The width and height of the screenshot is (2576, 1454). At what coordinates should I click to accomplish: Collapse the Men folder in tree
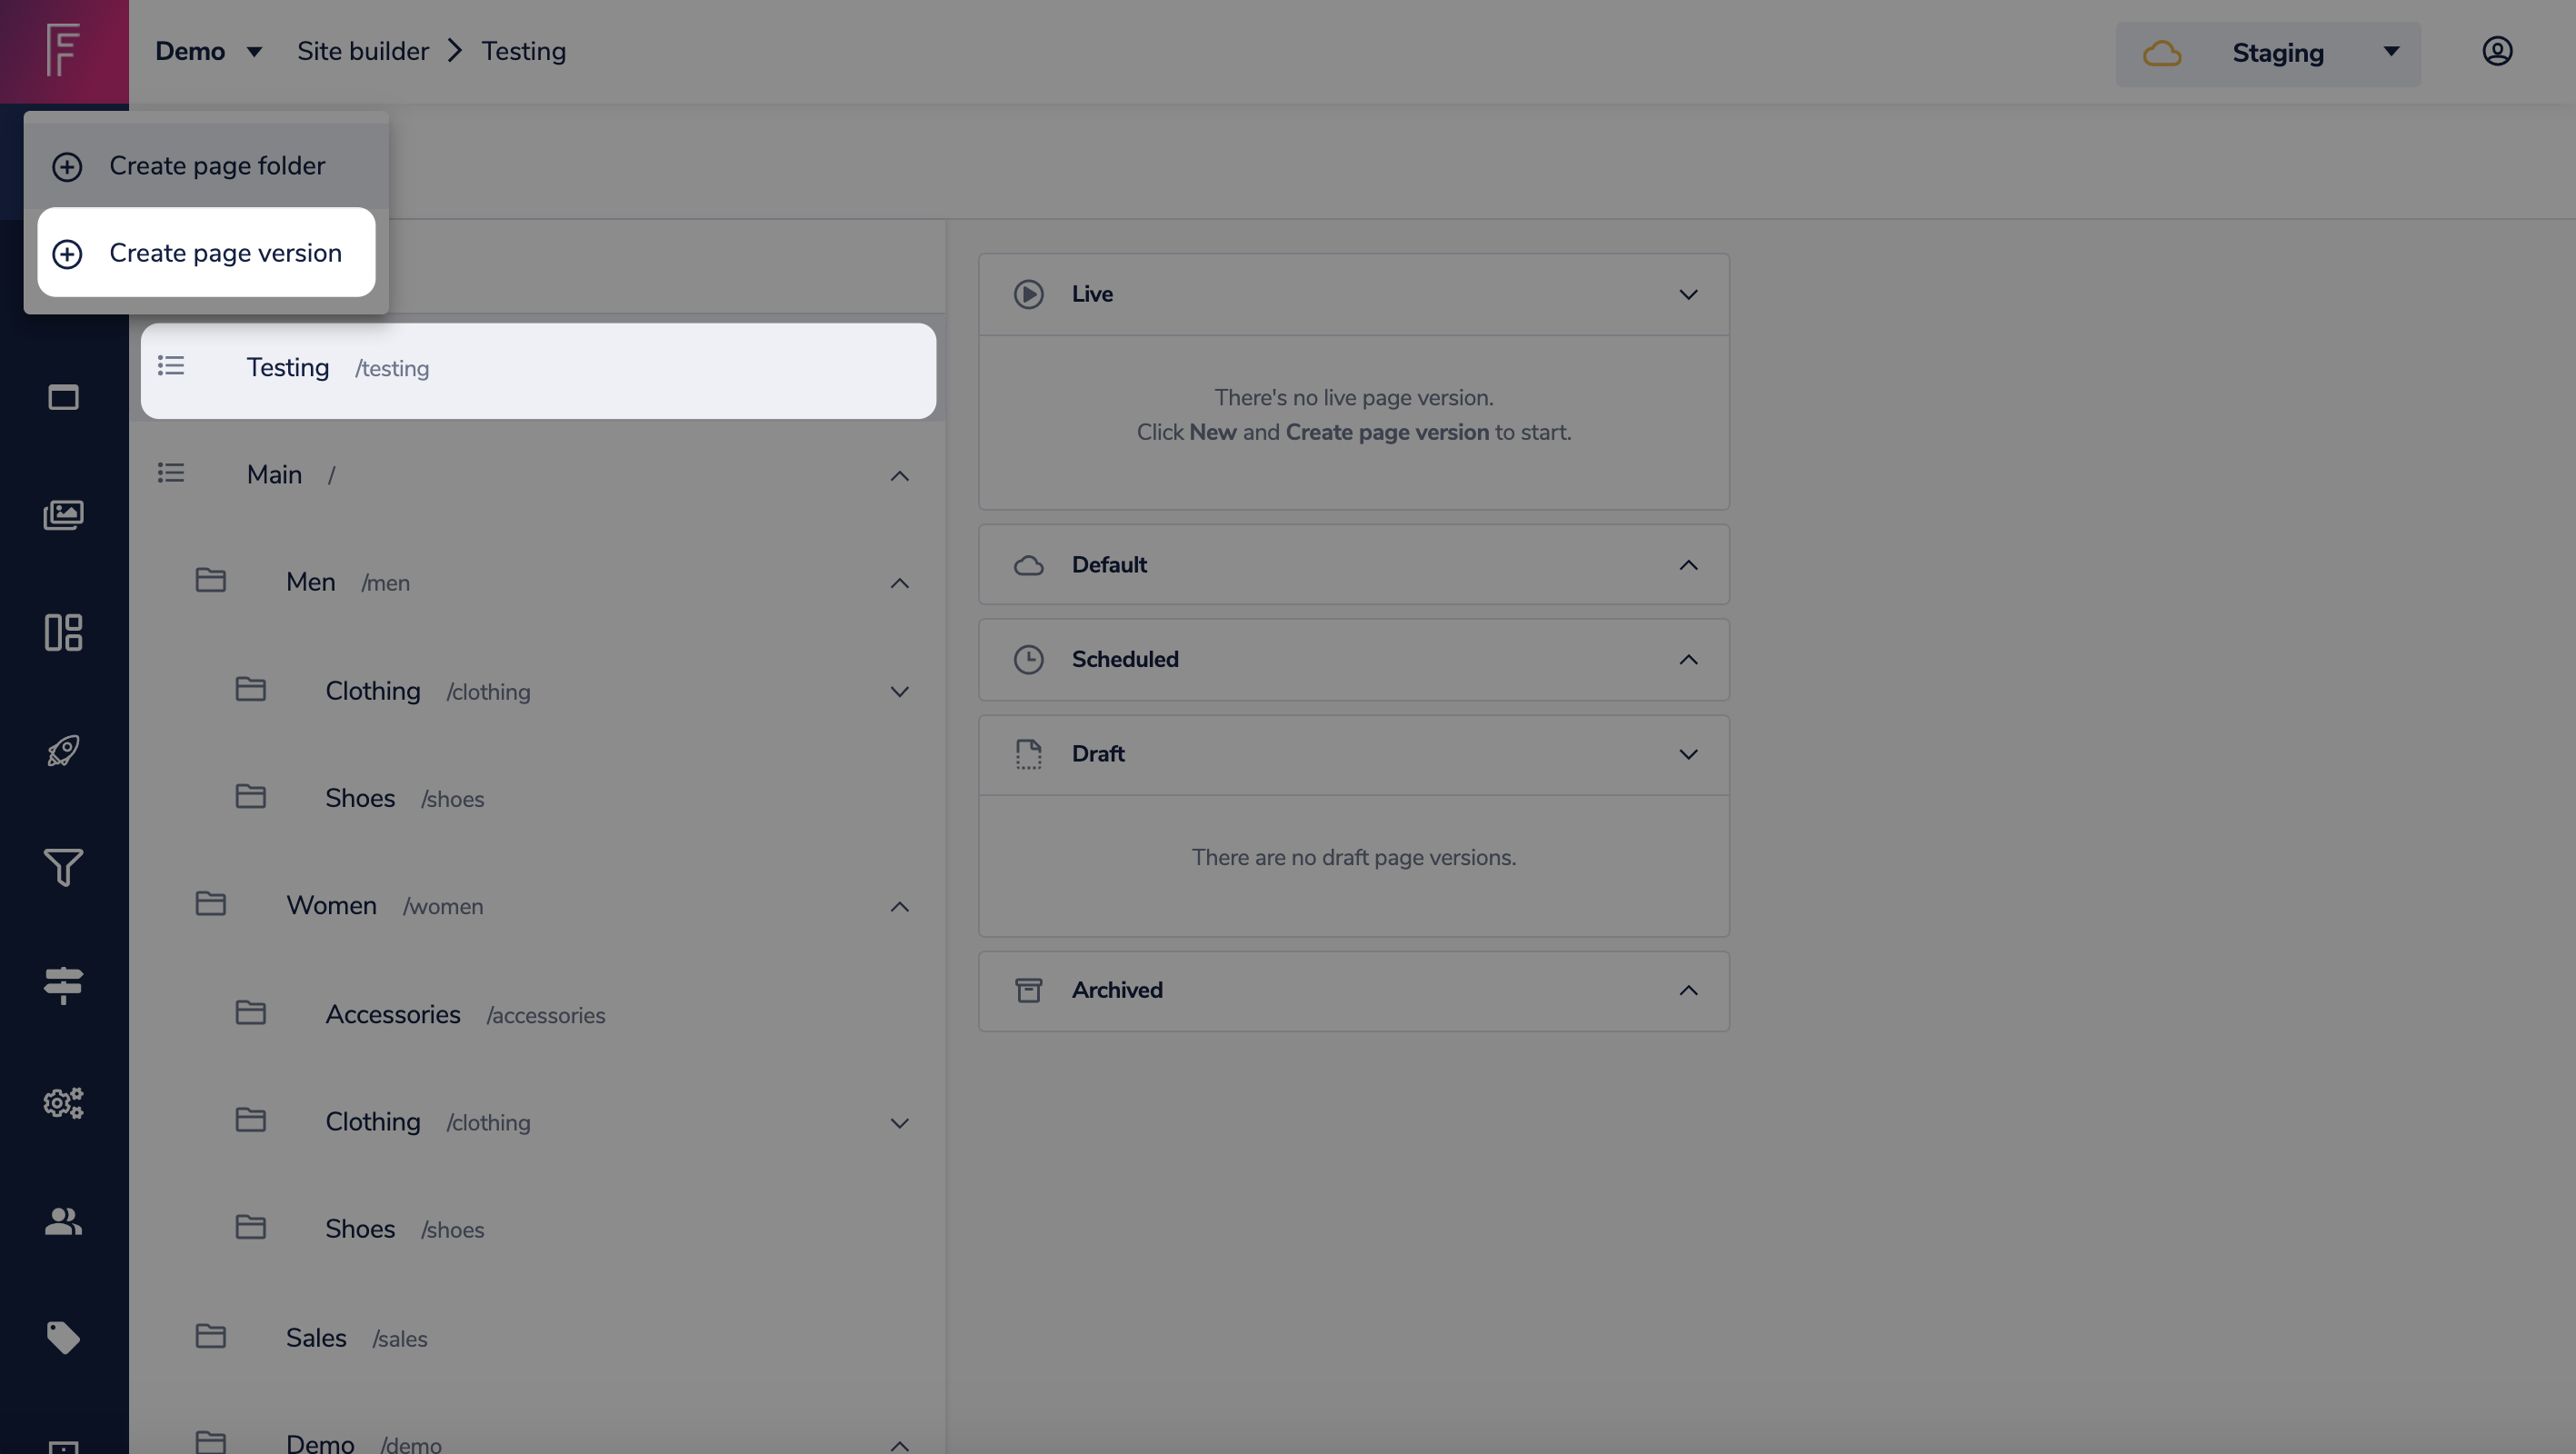tap(899, 583)
